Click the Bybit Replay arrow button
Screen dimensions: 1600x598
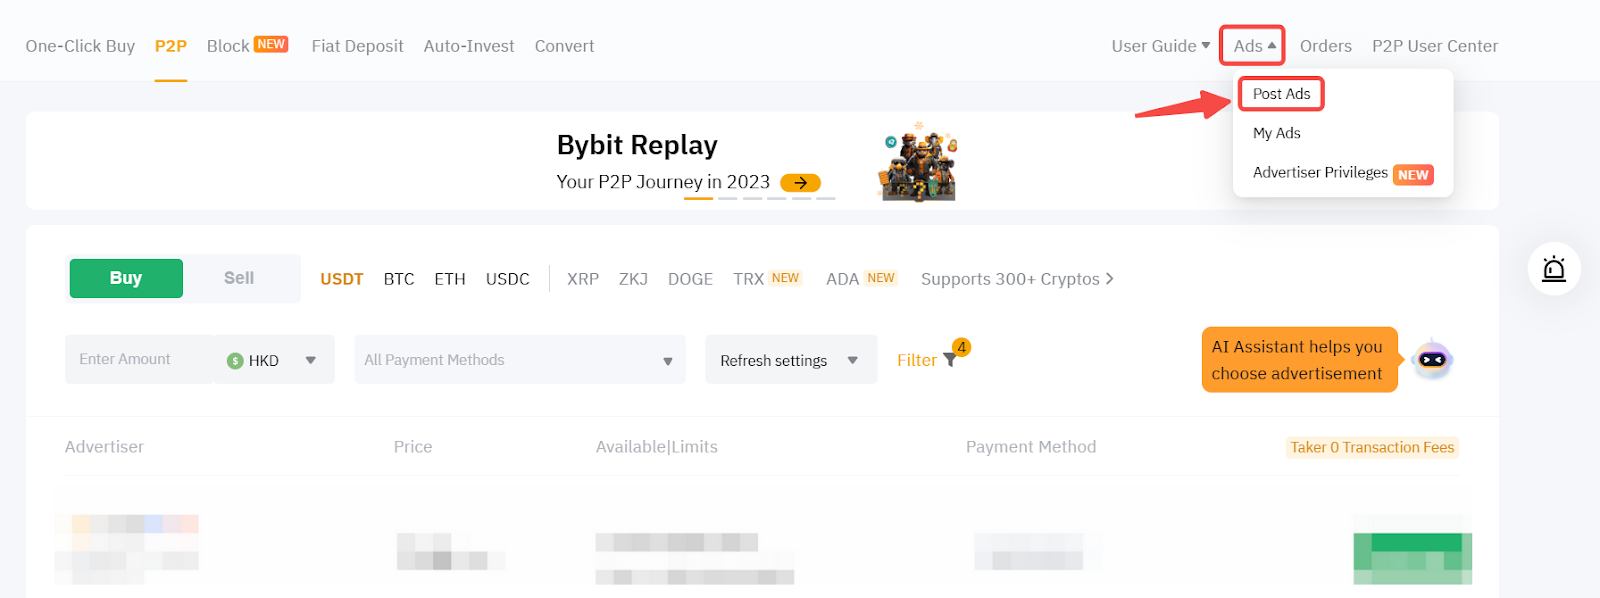pos(800,183)
